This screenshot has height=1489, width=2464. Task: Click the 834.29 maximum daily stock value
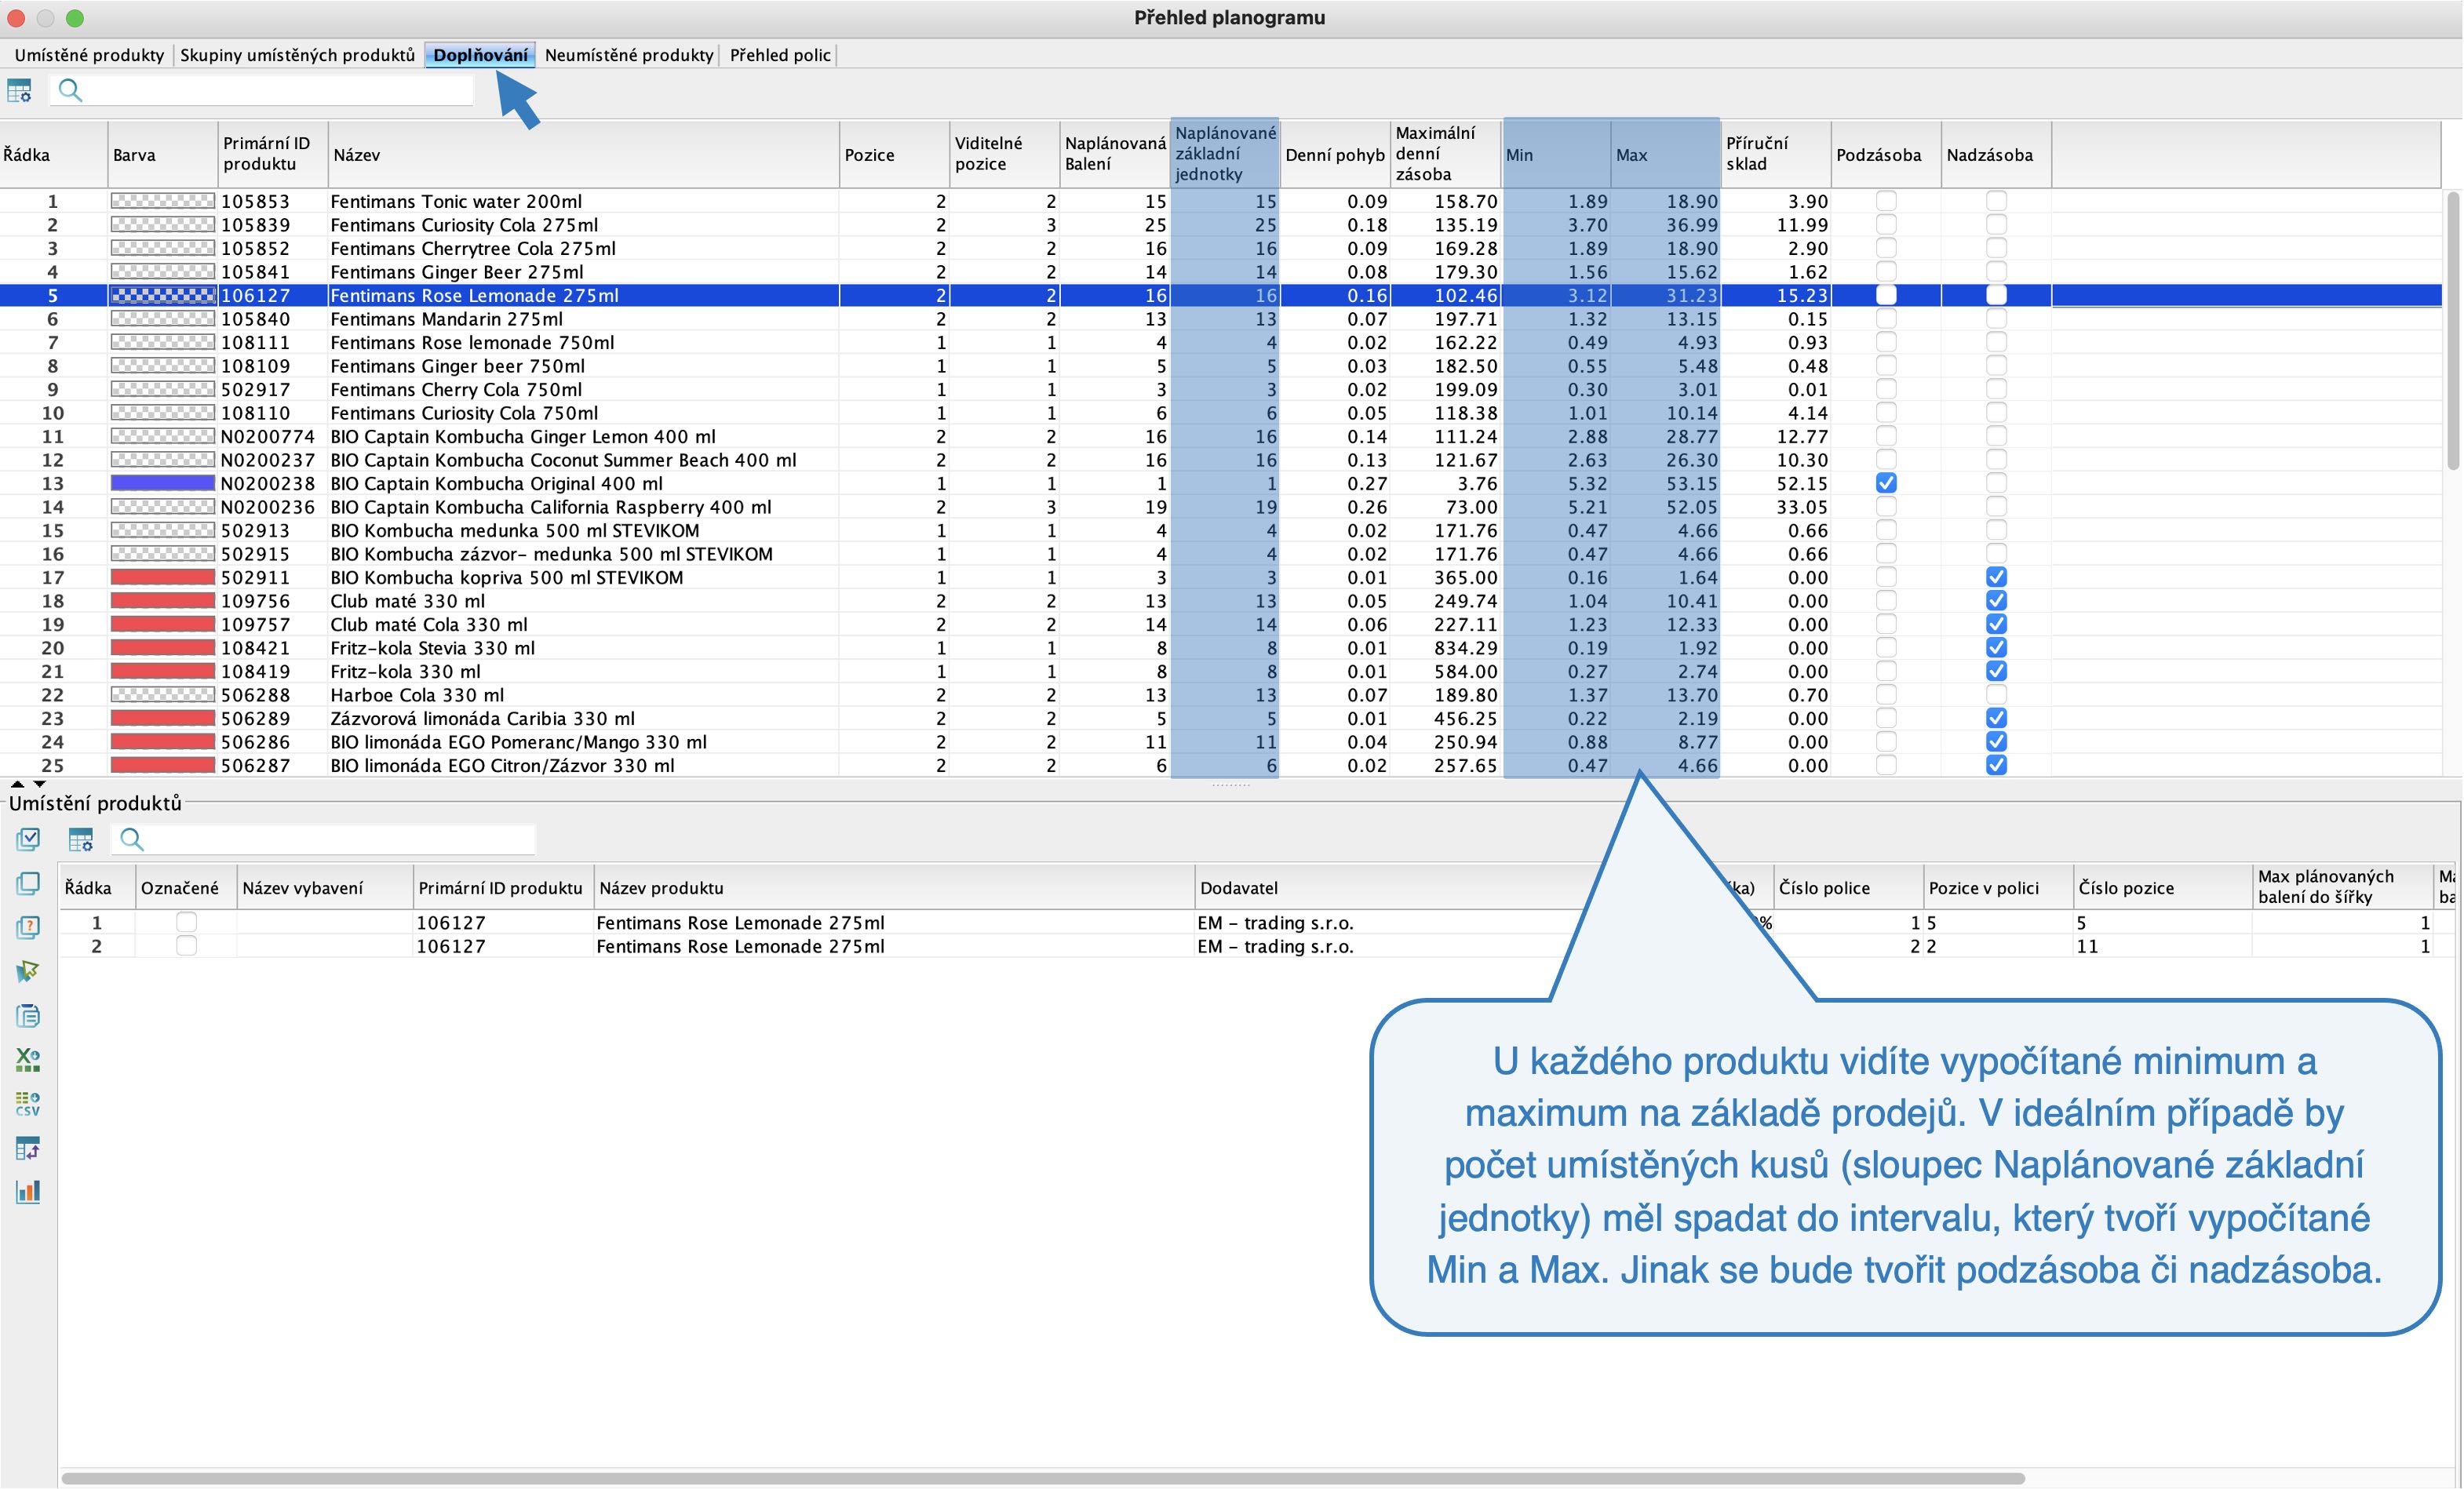pyautogui.click(x=1465, y=648)
